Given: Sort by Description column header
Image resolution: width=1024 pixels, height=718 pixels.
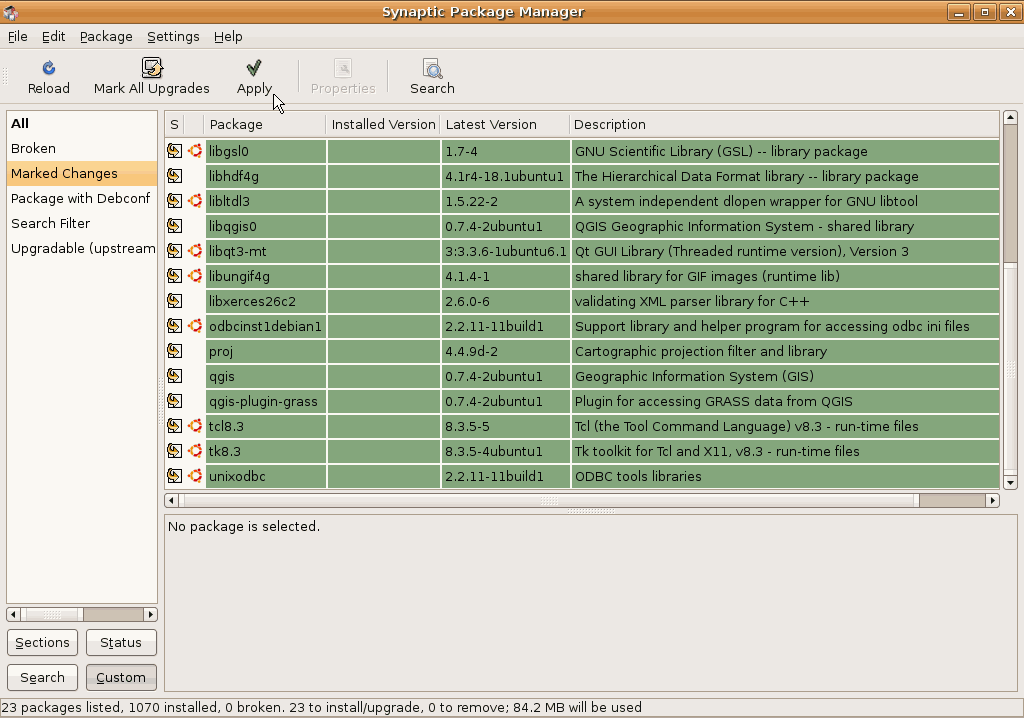Looking at the screenshot, I should click(x=784, y=124).
